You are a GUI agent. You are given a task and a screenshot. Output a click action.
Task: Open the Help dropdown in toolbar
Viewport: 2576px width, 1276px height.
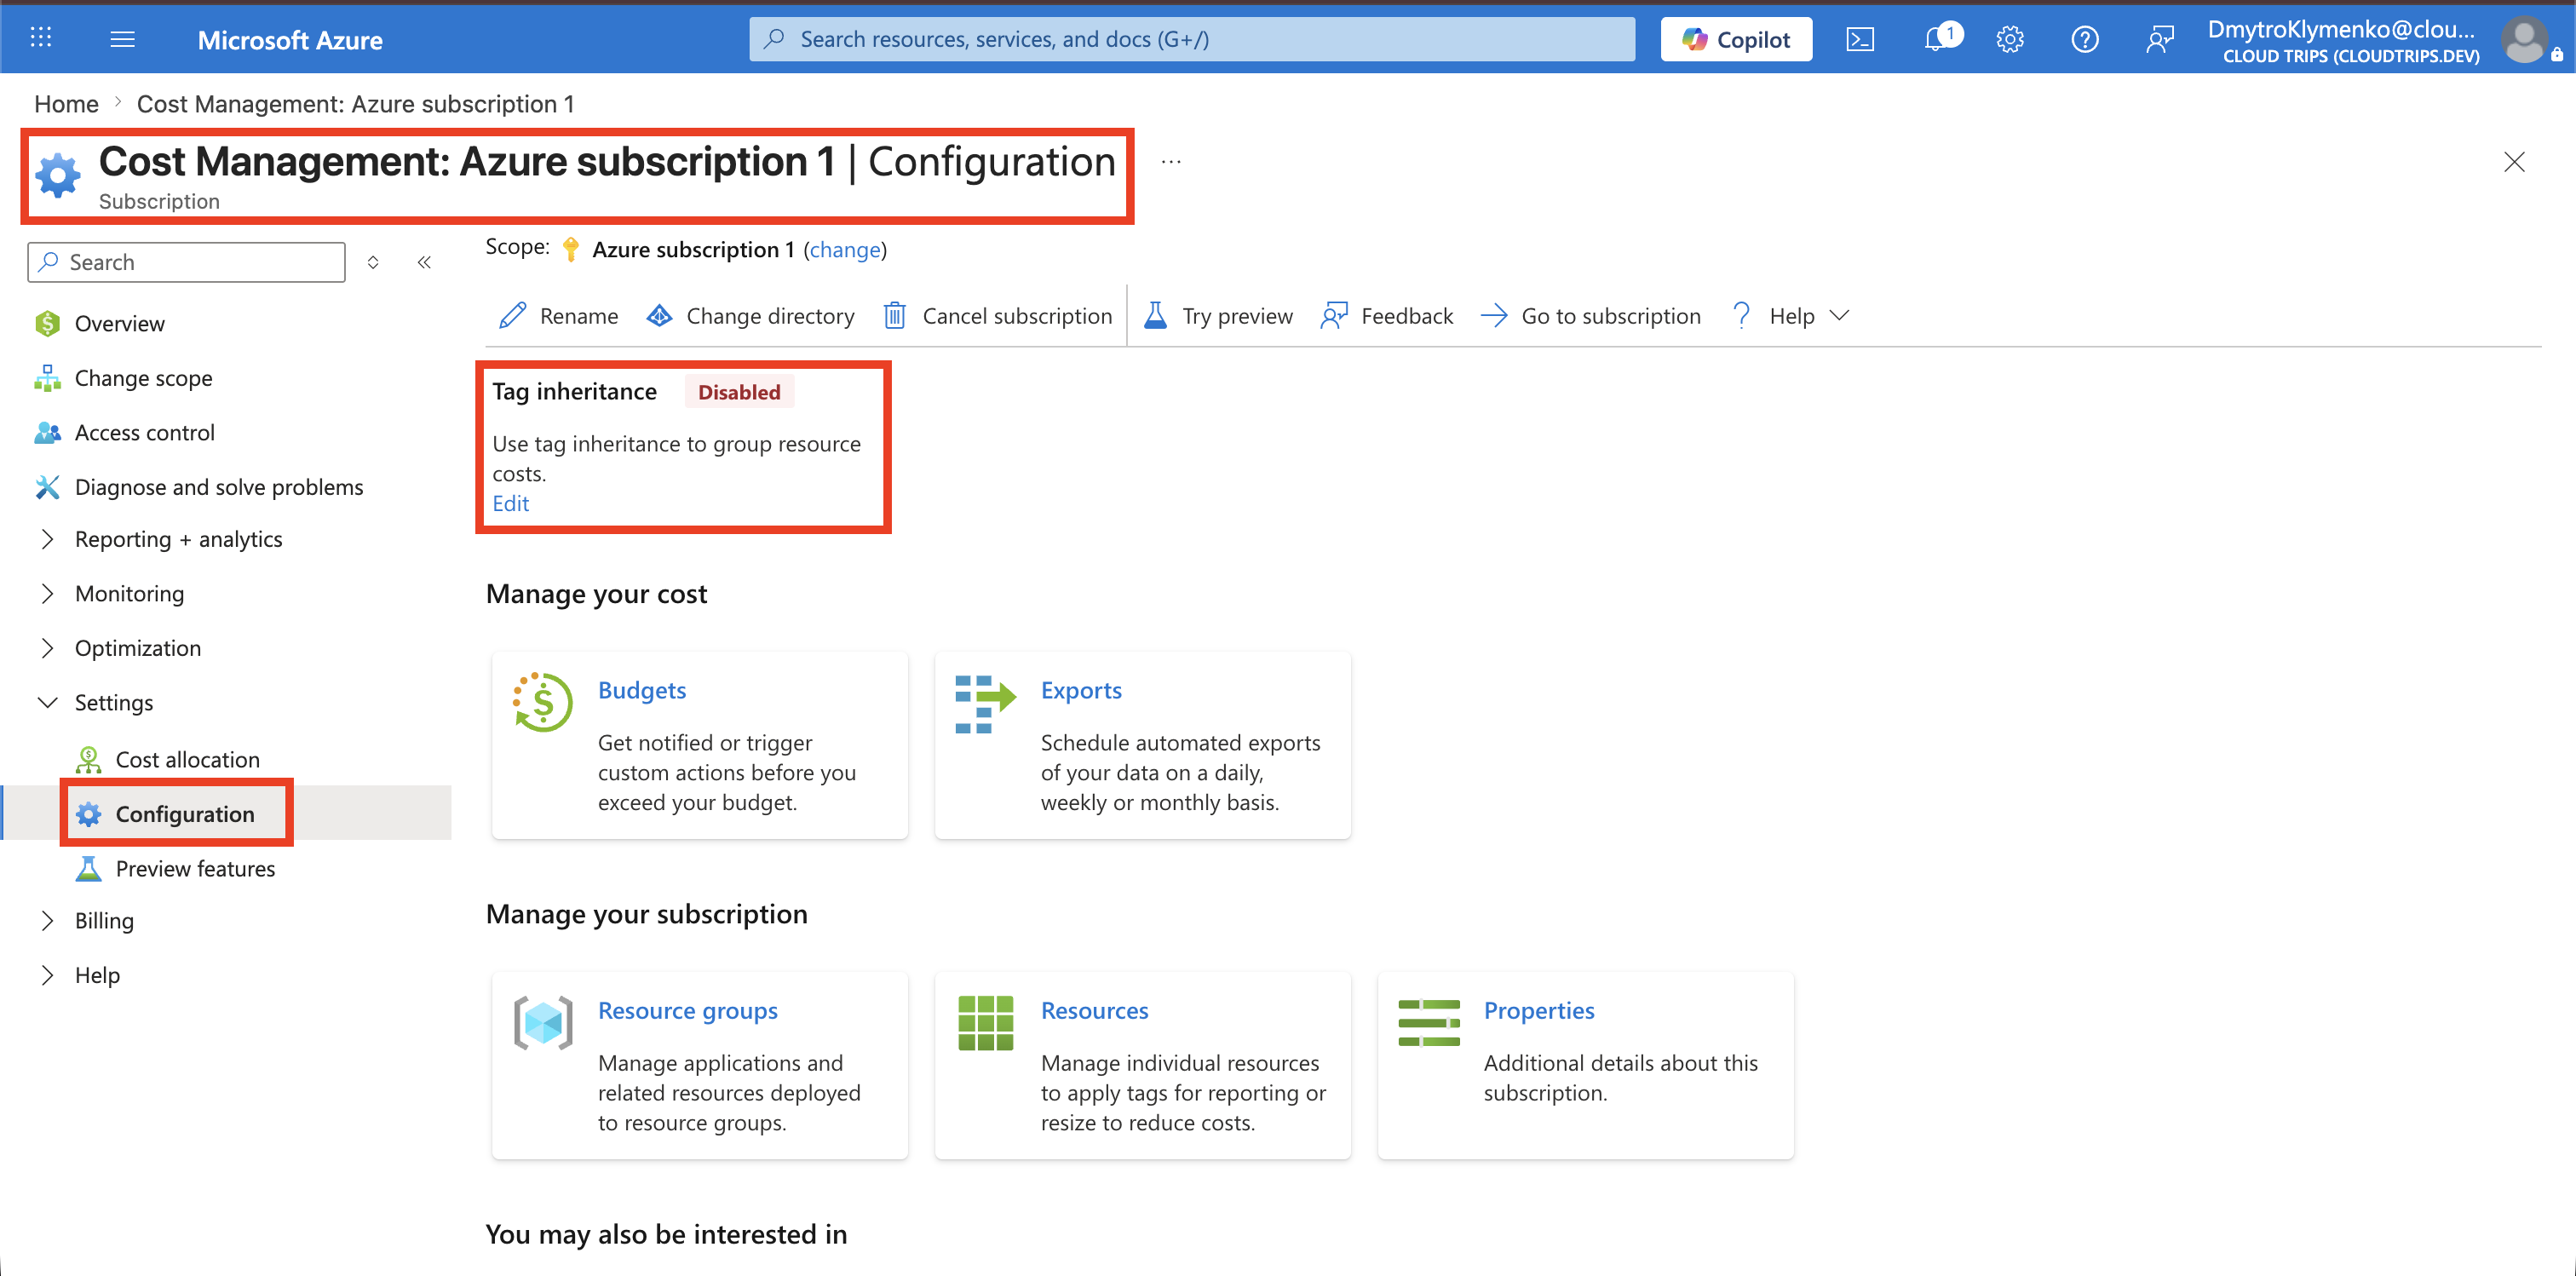click(1790, 316)
